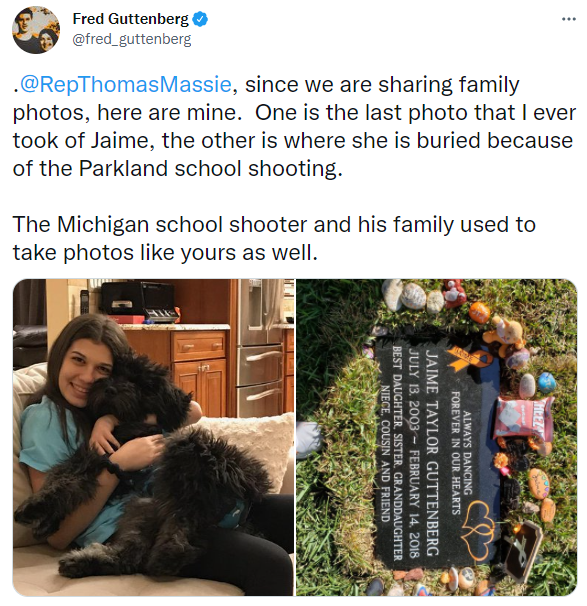This screenshot has height=606, width=587.
Task: Click the black printer on the kitchen counter
Action: [140, 303]
